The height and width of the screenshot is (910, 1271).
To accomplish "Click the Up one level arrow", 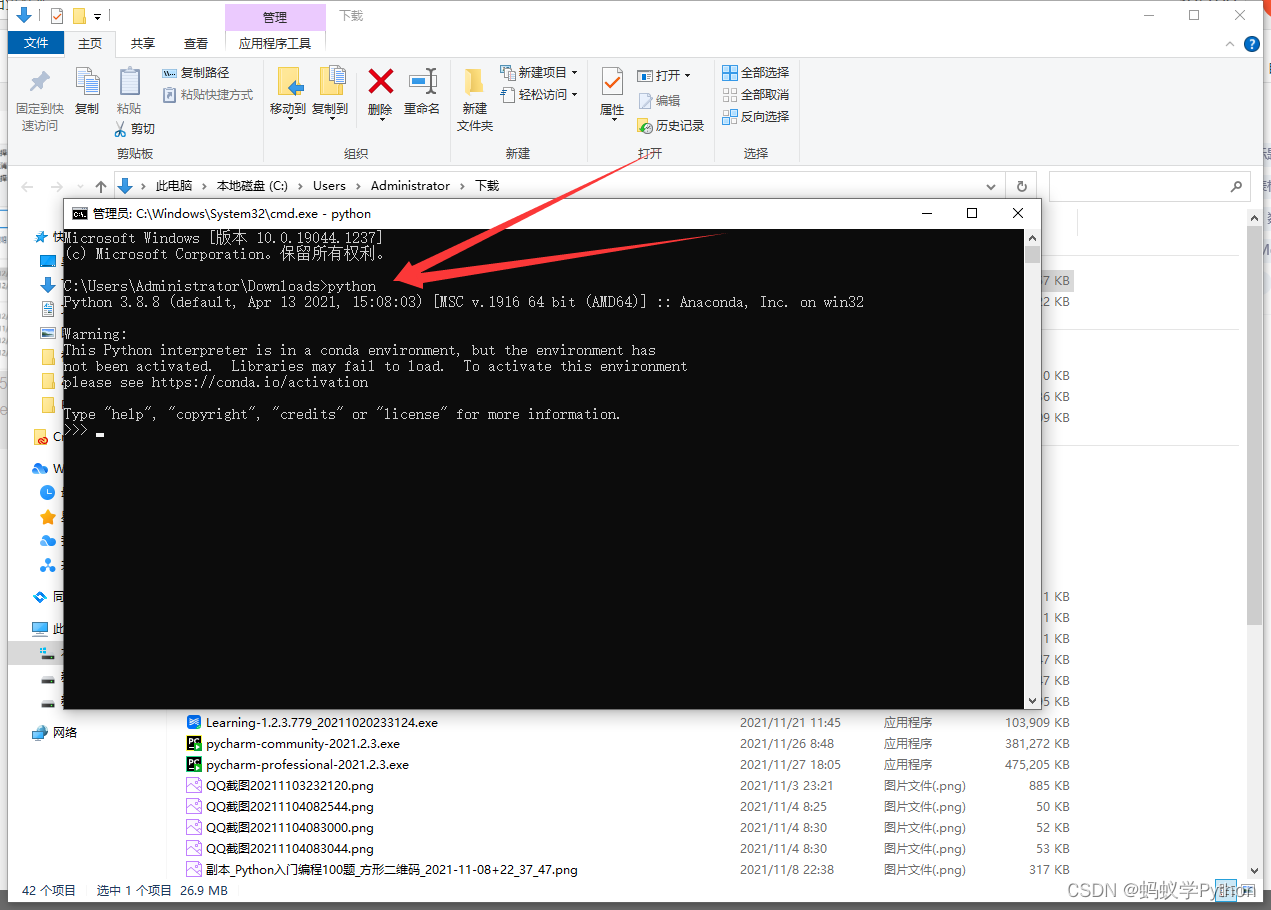I will (101, 187).
